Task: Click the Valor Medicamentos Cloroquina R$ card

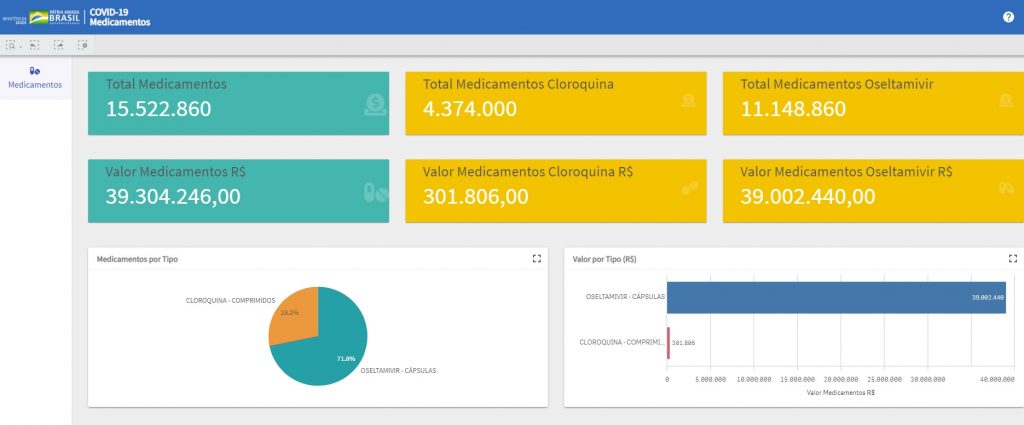Action: tap(555, 190)
